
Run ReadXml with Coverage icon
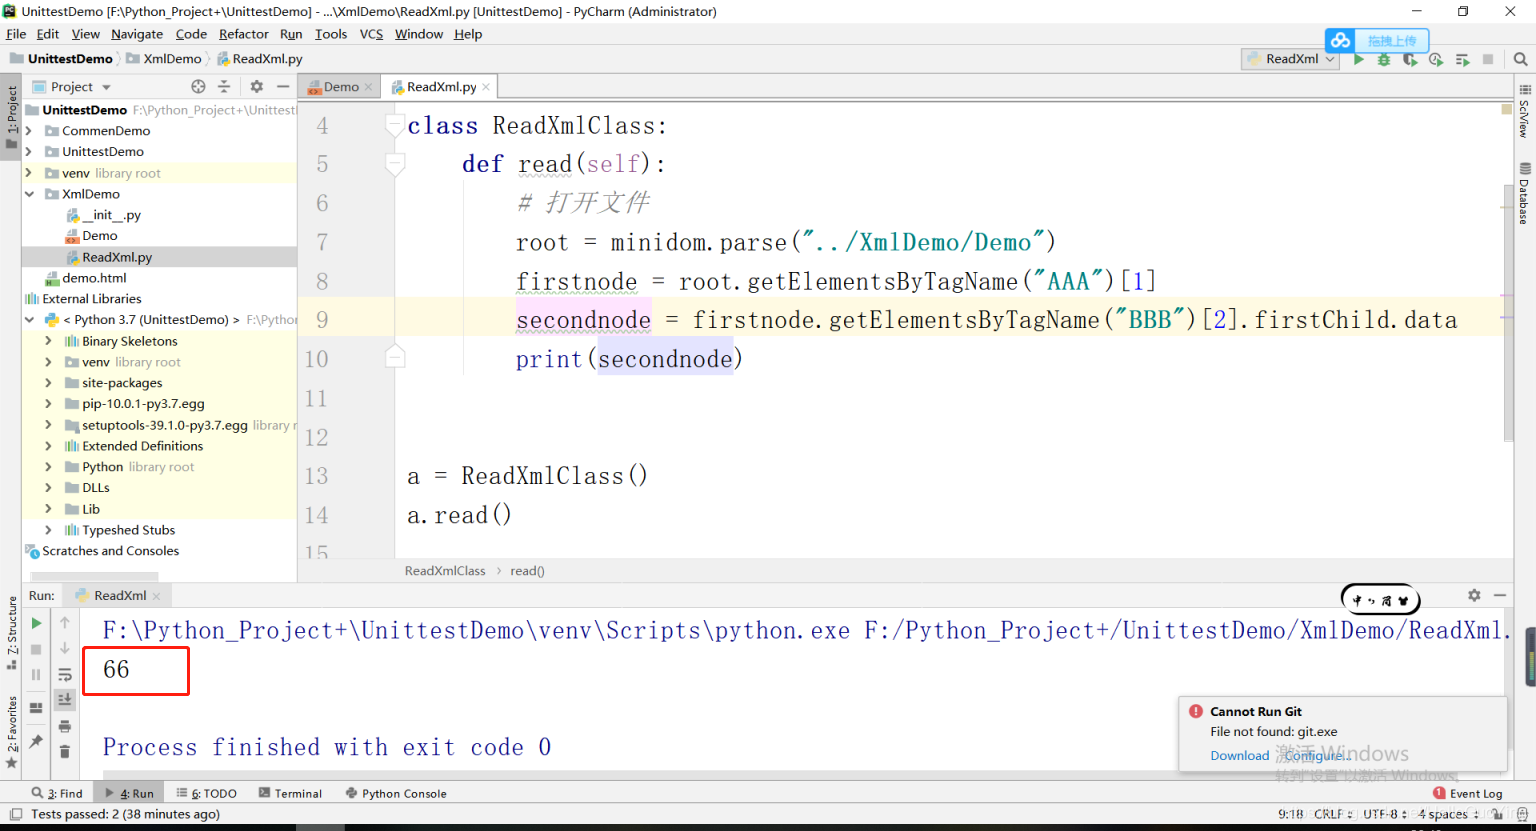click(x=1410, y=60)
